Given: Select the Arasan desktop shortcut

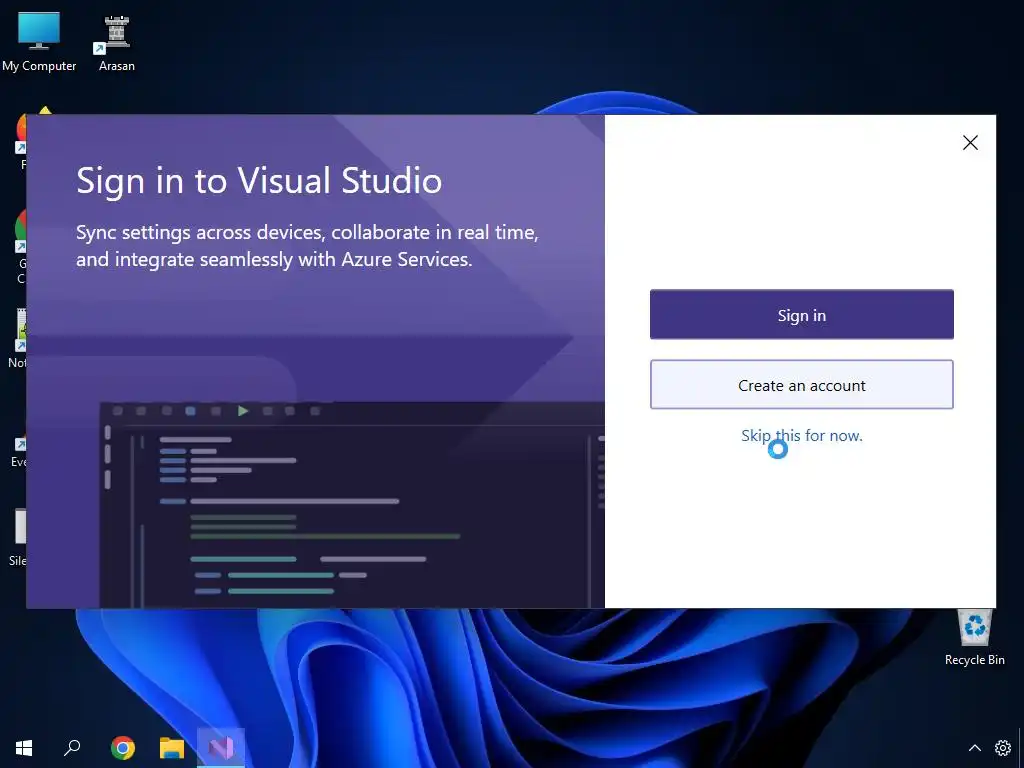Looking at the screenshot, I should point(117,41).
